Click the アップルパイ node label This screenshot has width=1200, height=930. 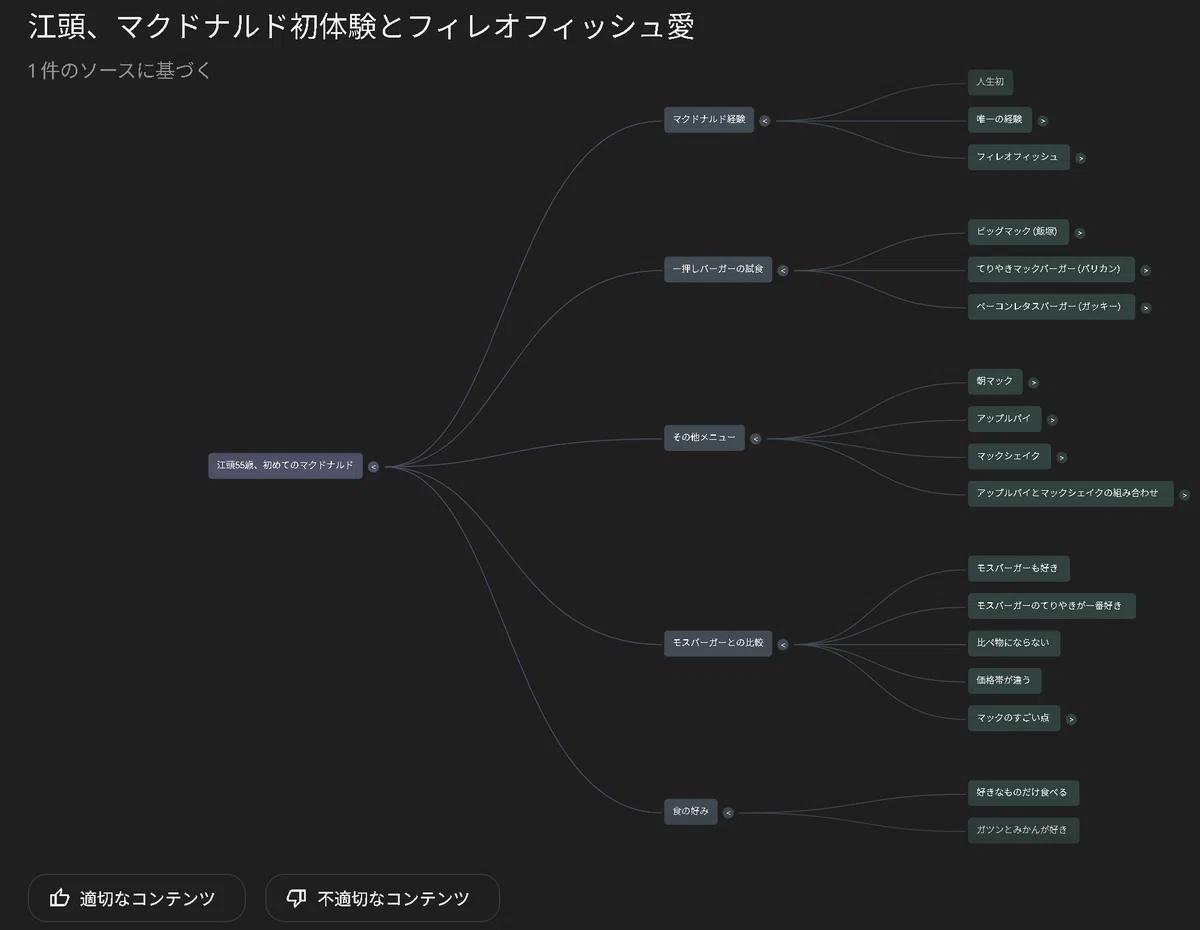point(1005,419)
